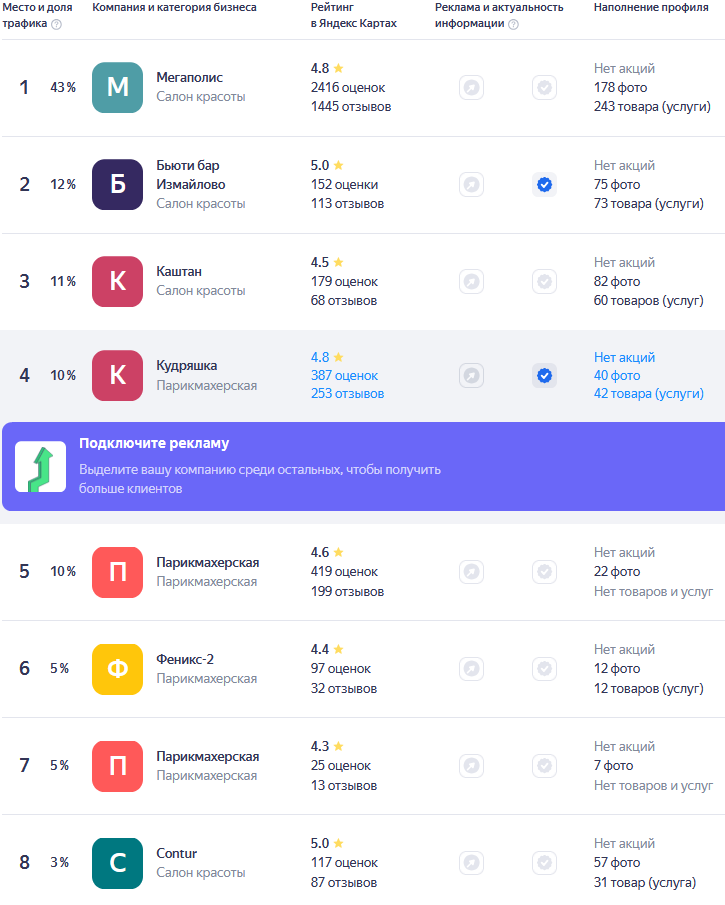
Task: Click the Феникс-2 yellow avatar icon
Action: click(117, 669)
